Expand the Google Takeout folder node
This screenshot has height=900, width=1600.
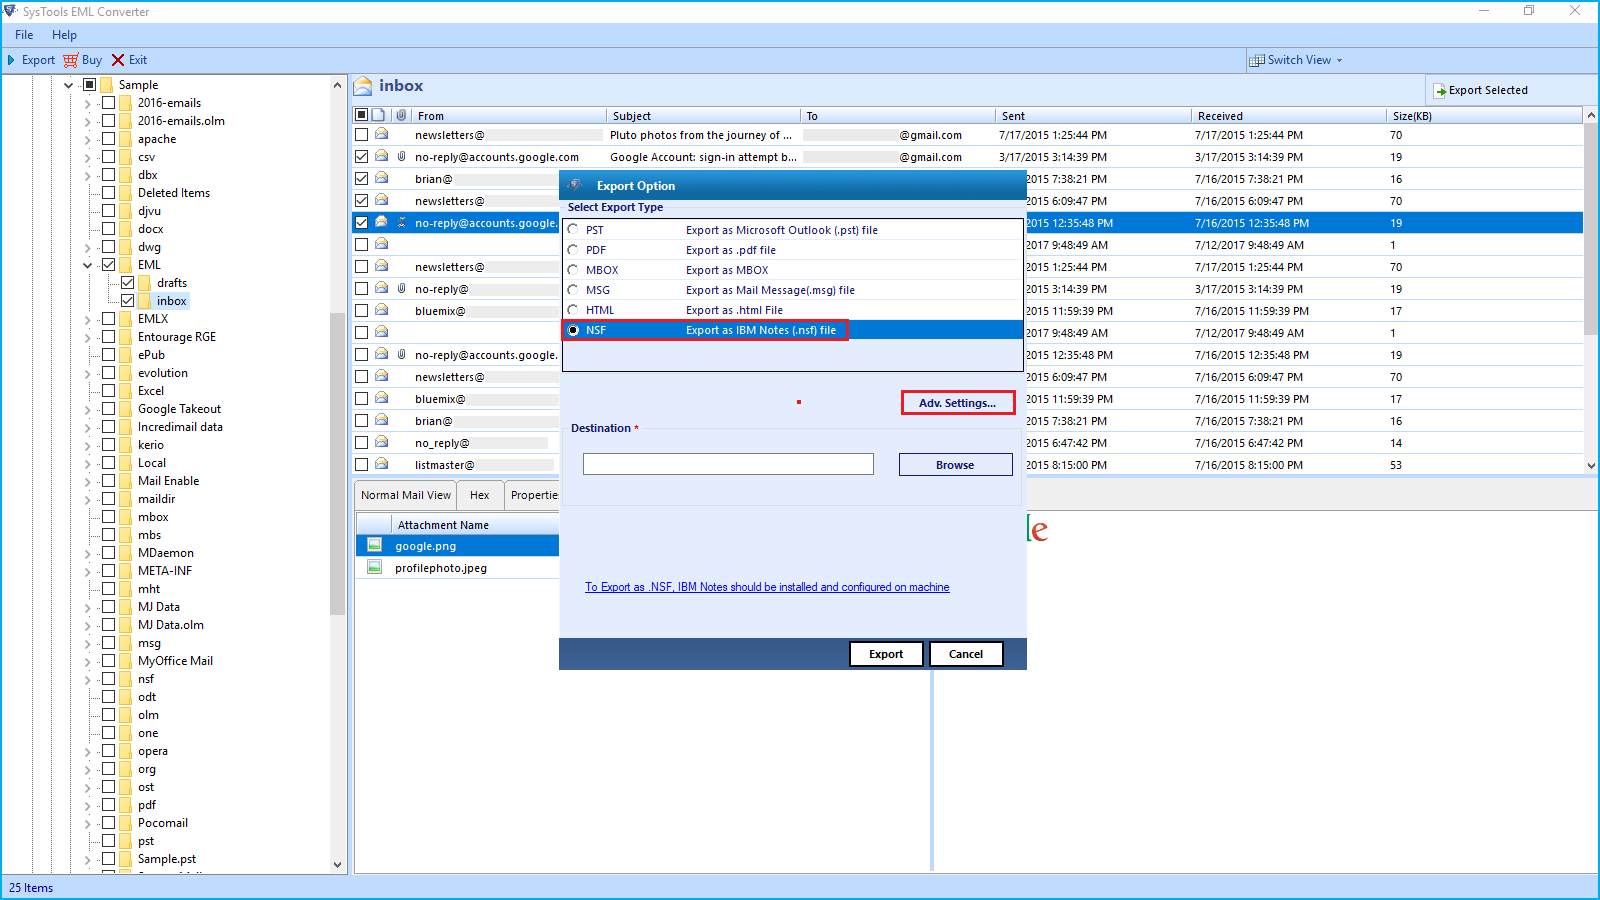pyautogui.click(x=88, y=410)
